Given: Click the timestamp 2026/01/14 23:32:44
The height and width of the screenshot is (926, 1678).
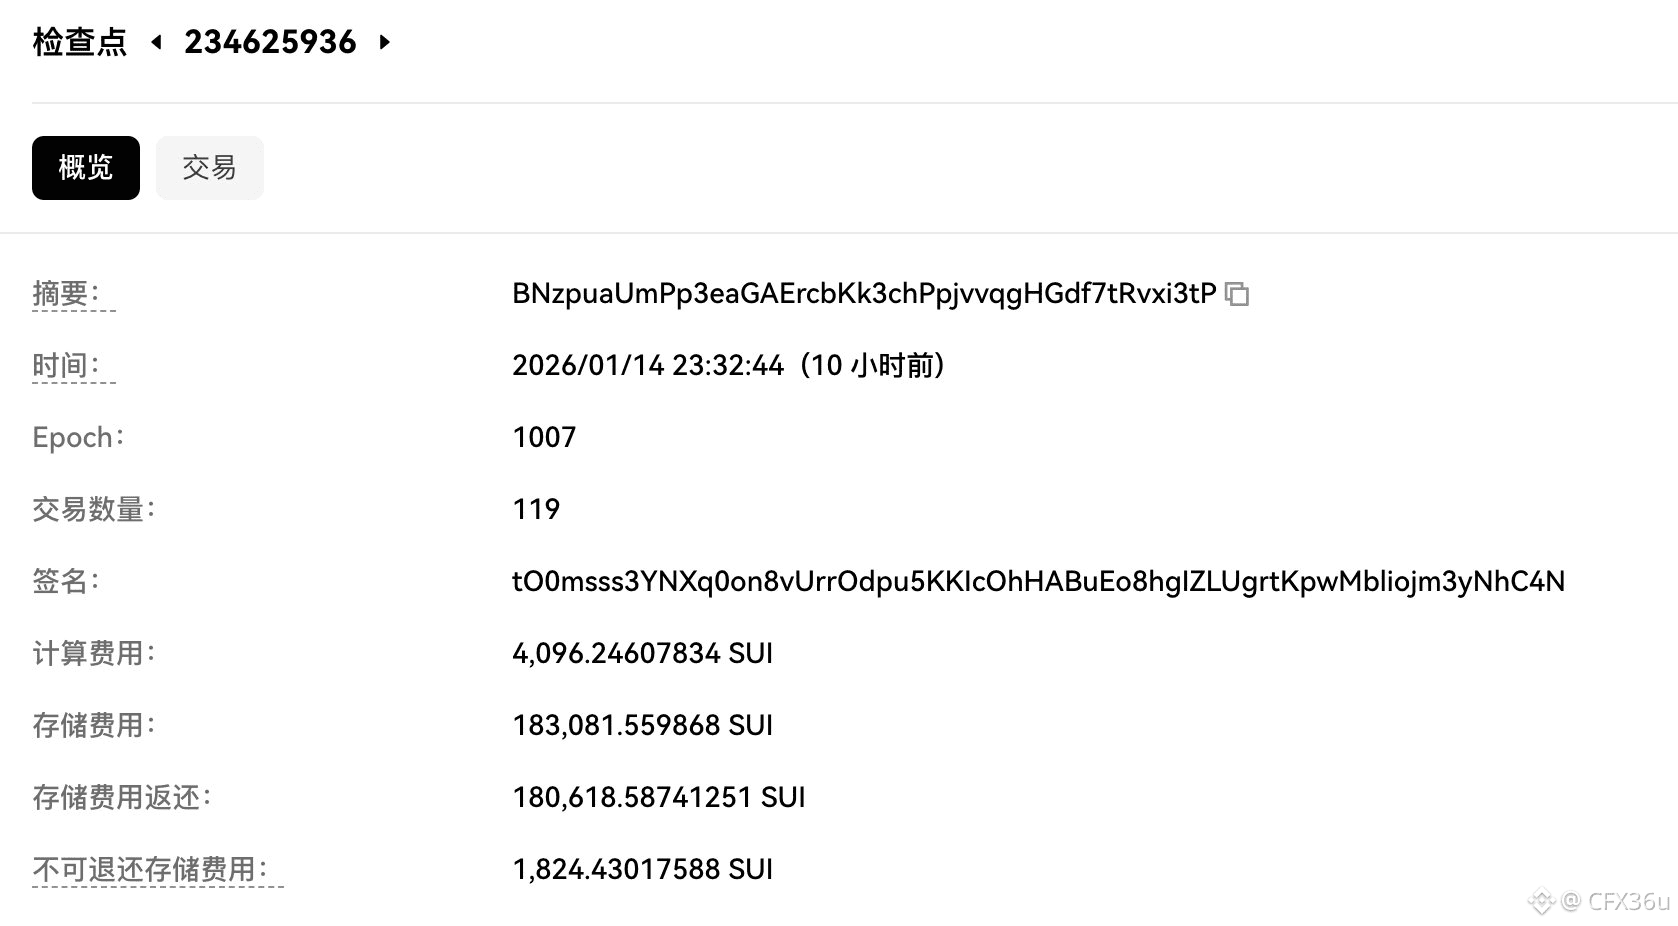Looking at the screenshot, I should tap(648, 366).
